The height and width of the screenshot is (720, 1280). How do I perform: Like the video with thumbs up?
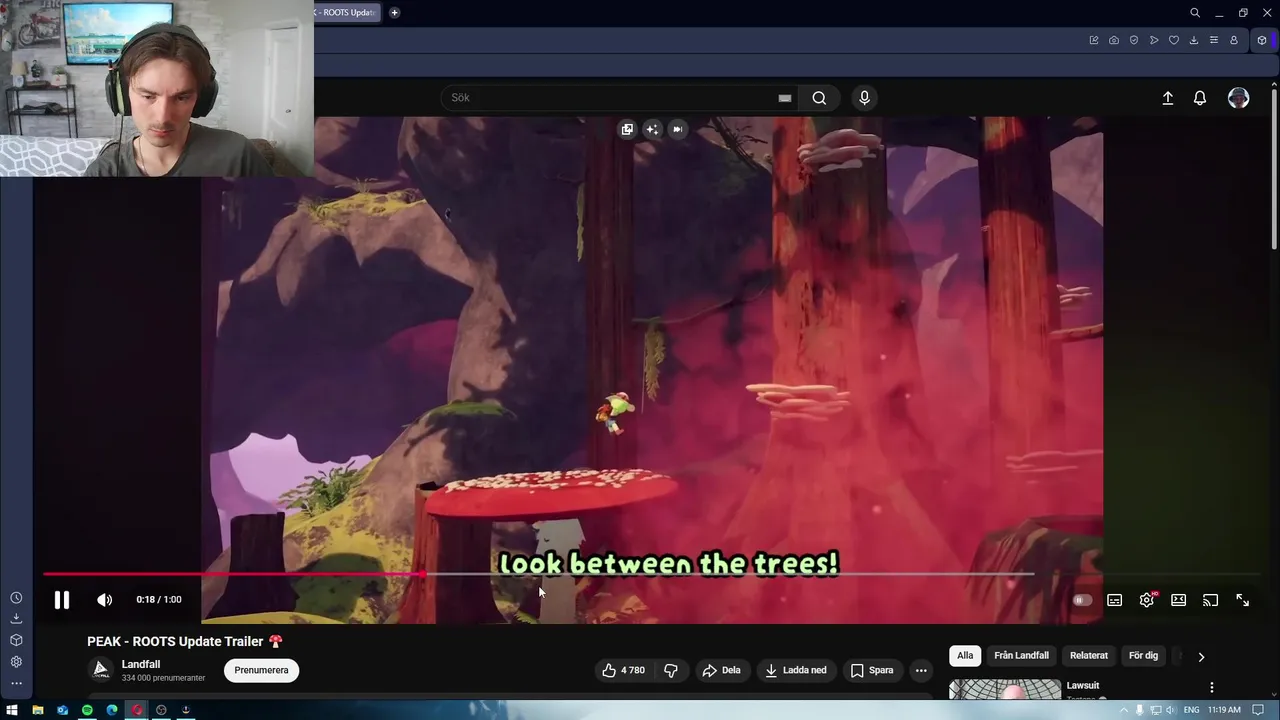623,670
